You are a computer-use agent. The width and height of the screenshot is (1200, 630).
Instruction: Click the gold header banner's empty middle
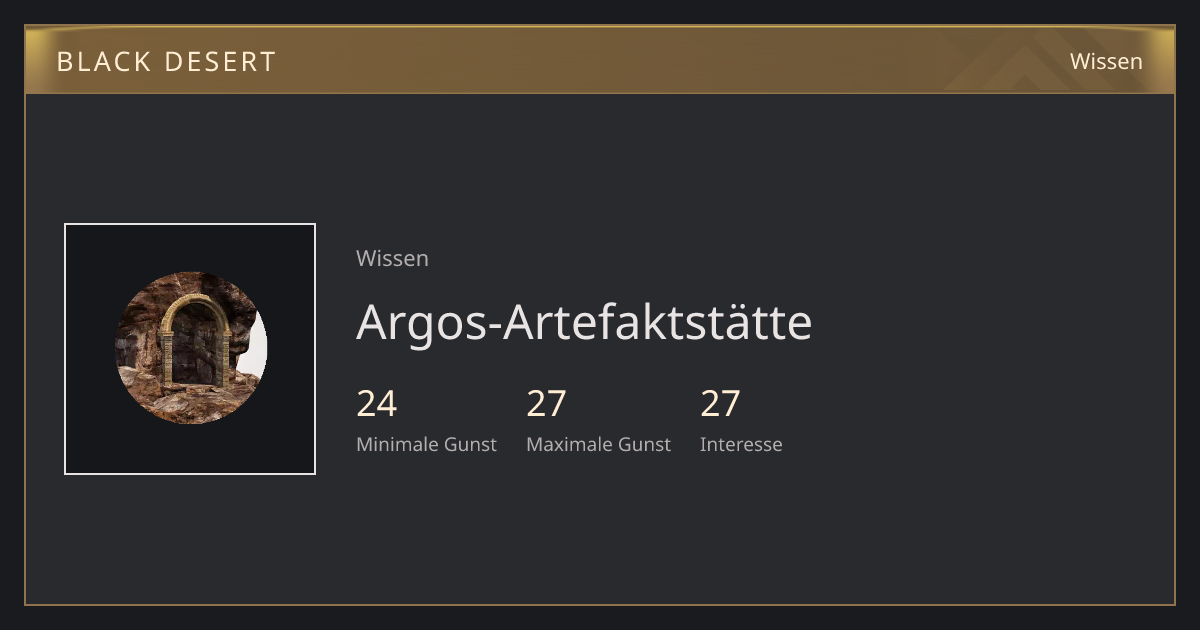(600, 61)
